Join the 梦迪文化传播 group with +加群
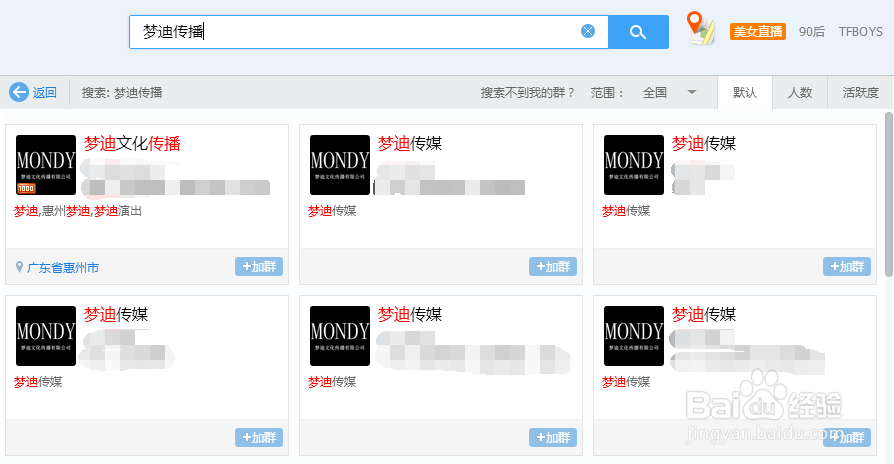 coord(259,266)
